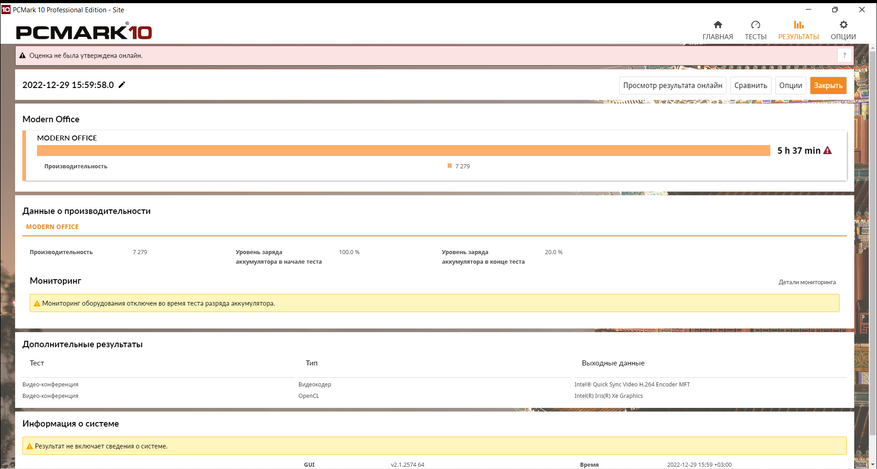The height and width of the screenshot is (469, 877).
Task: Open the Результаты bar chart icon
Action: click(x=798, y=25)
